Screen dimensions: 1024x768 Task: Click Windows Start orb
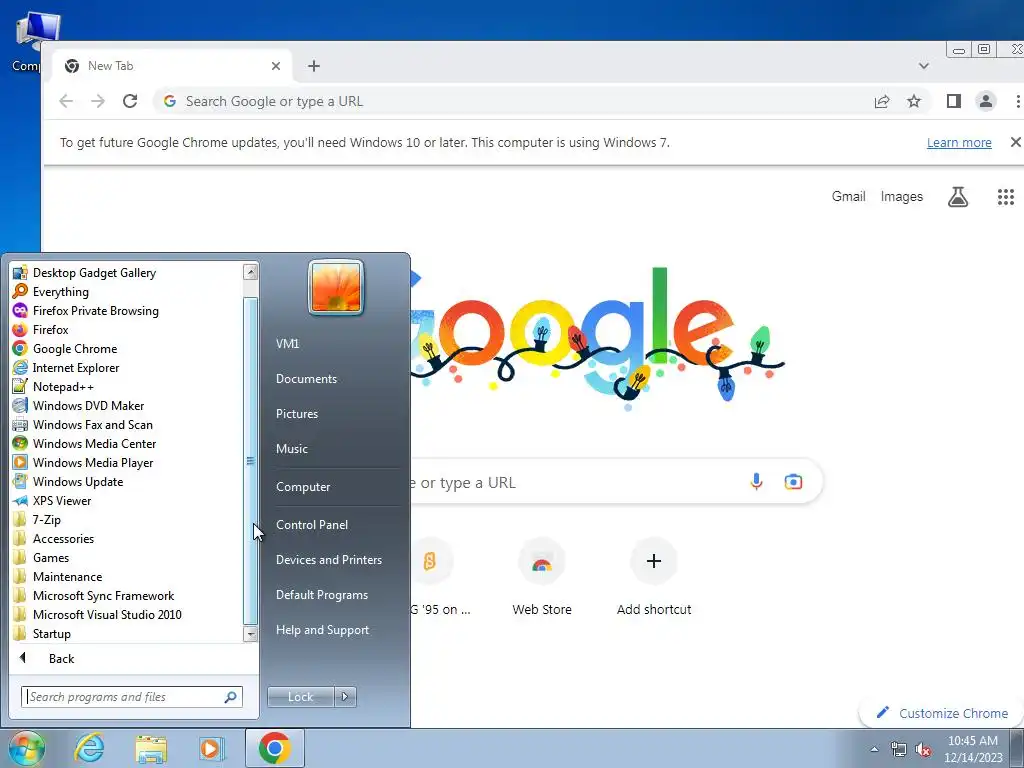(26, 748)
